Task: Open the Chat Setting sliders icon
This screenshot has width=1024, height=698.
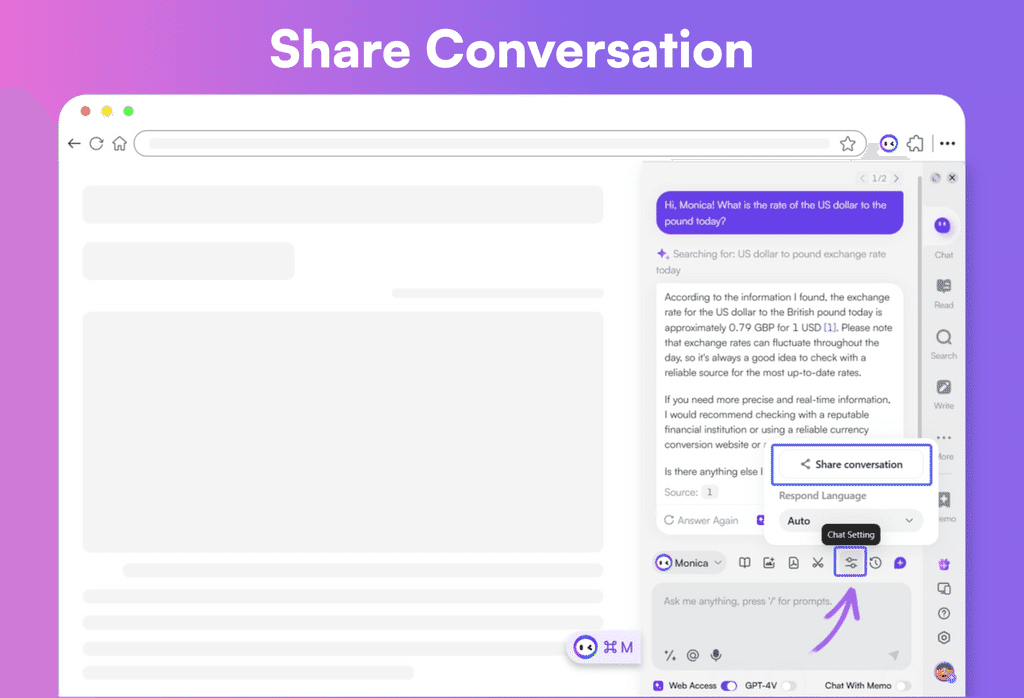Action: pos(850,563)
